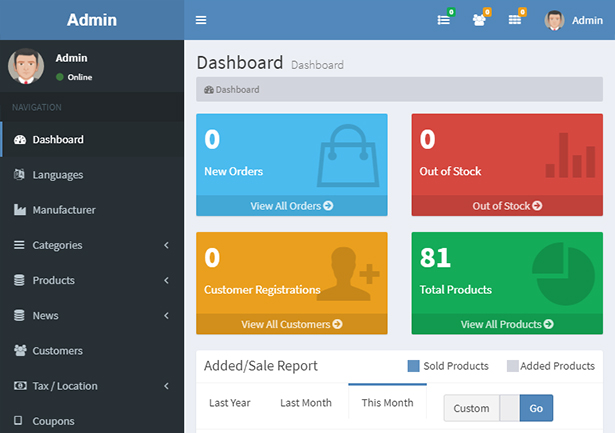
Task: Click the shopping bag icon on New Orders
Action: 348,156
